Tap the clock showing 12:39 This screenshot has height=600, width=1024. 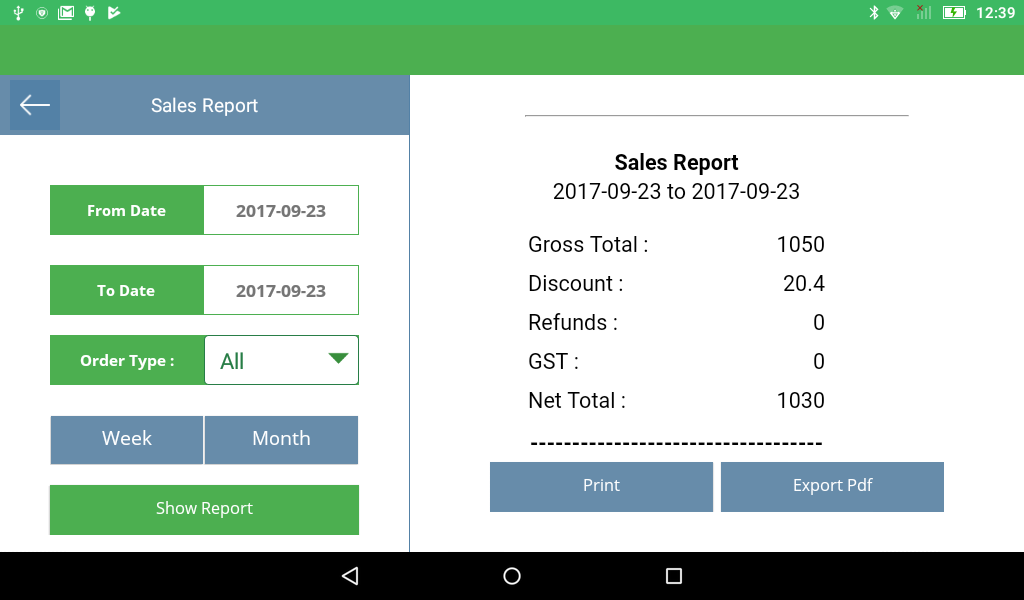[995, 13]
